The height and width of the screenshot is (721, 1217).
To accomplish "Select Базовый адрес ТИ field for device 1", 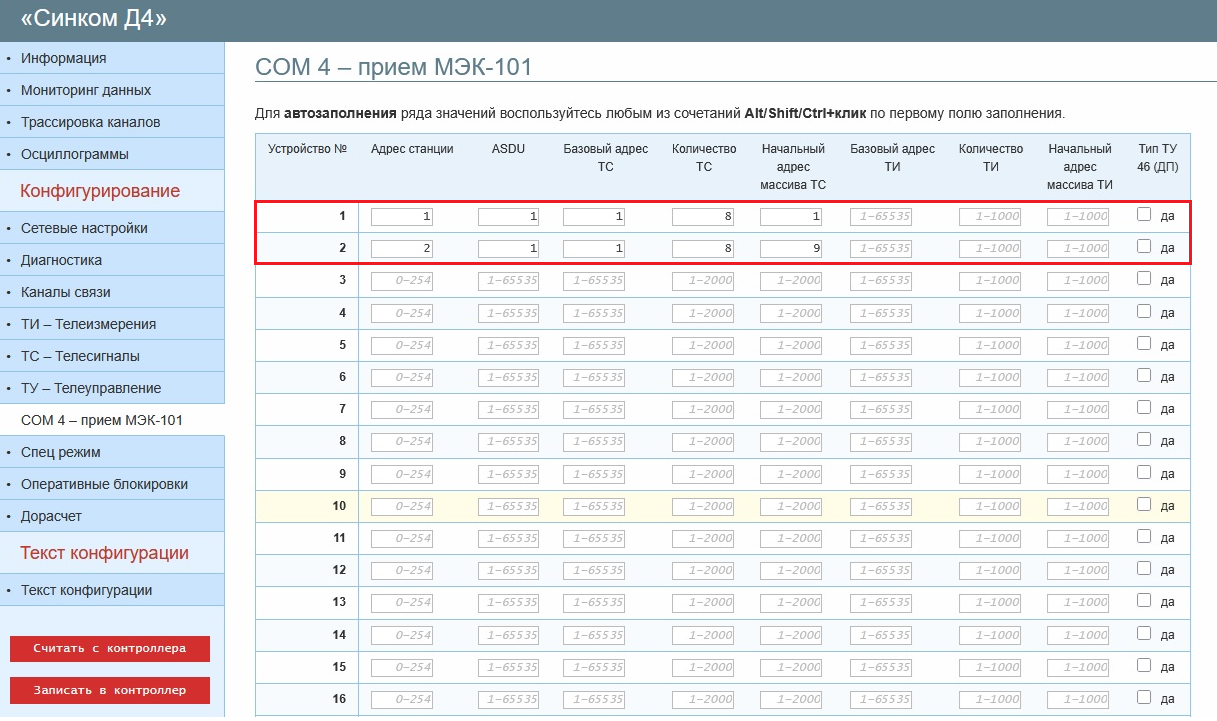I will (x=881, y=216).
